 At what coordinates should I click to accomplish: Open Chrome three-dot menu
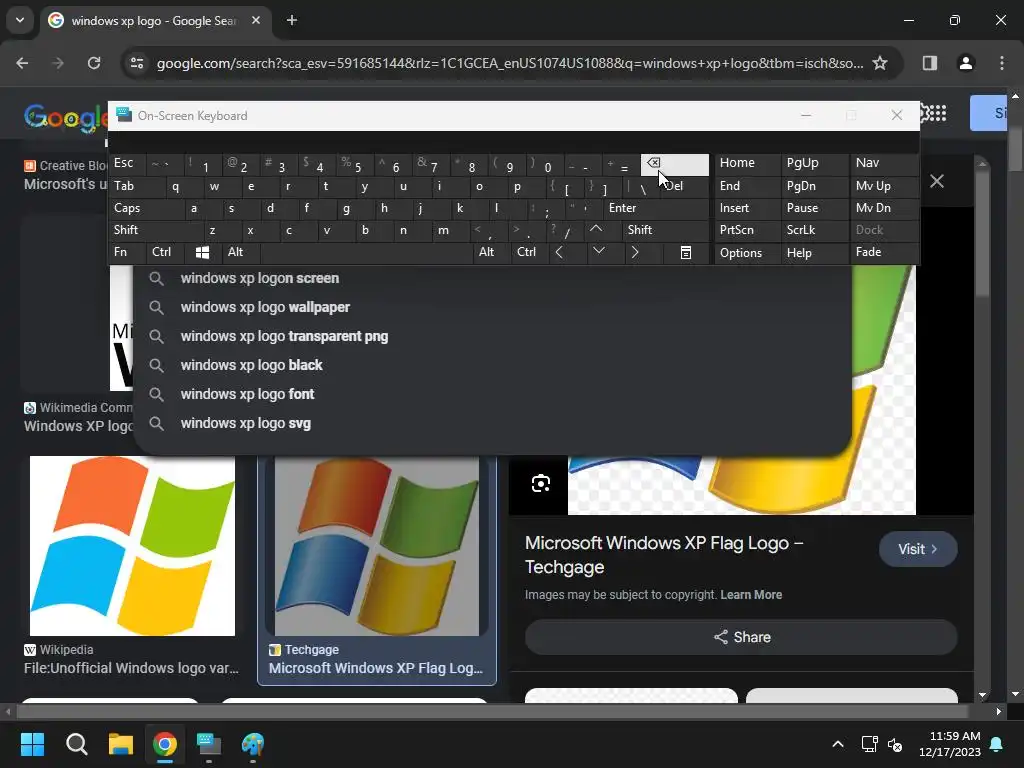tap(1002, 63)
